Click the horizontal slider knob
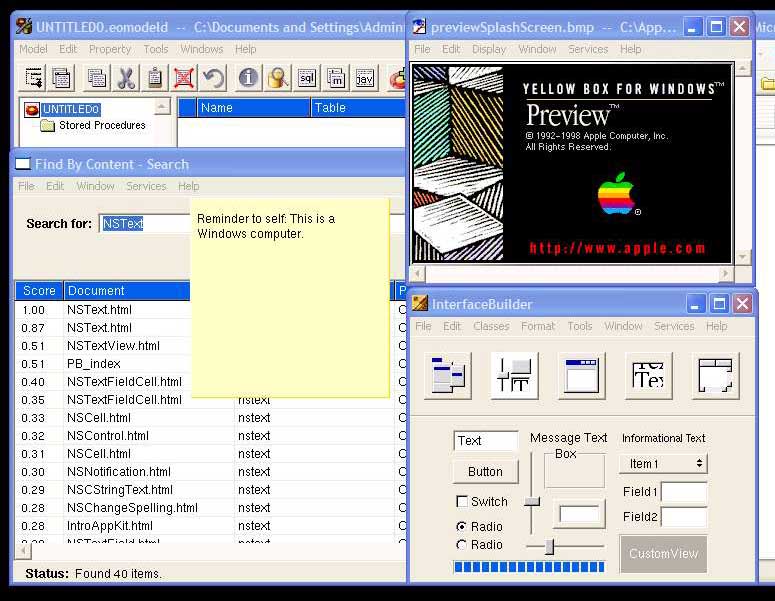The width and height of the screenshot is (775, 601). (549, 546)
